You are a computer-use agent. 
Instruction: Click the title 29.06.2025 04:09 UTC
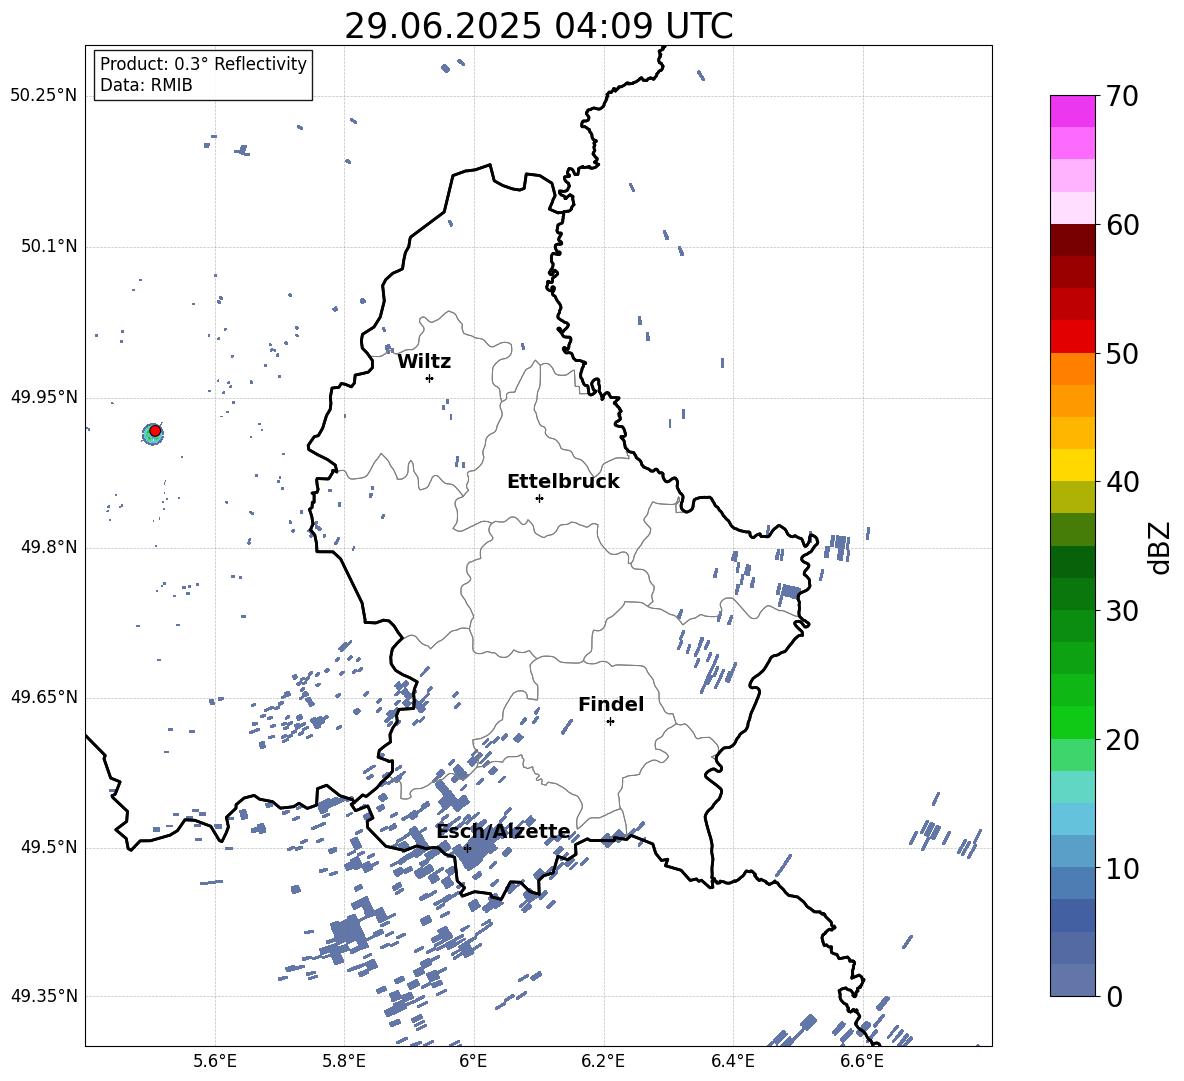click(x=538, y=26)
